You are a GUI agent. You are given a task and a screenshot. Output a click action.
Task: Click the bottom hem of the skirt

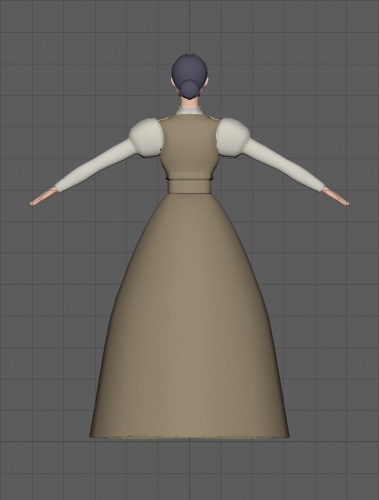coord(189,435)
